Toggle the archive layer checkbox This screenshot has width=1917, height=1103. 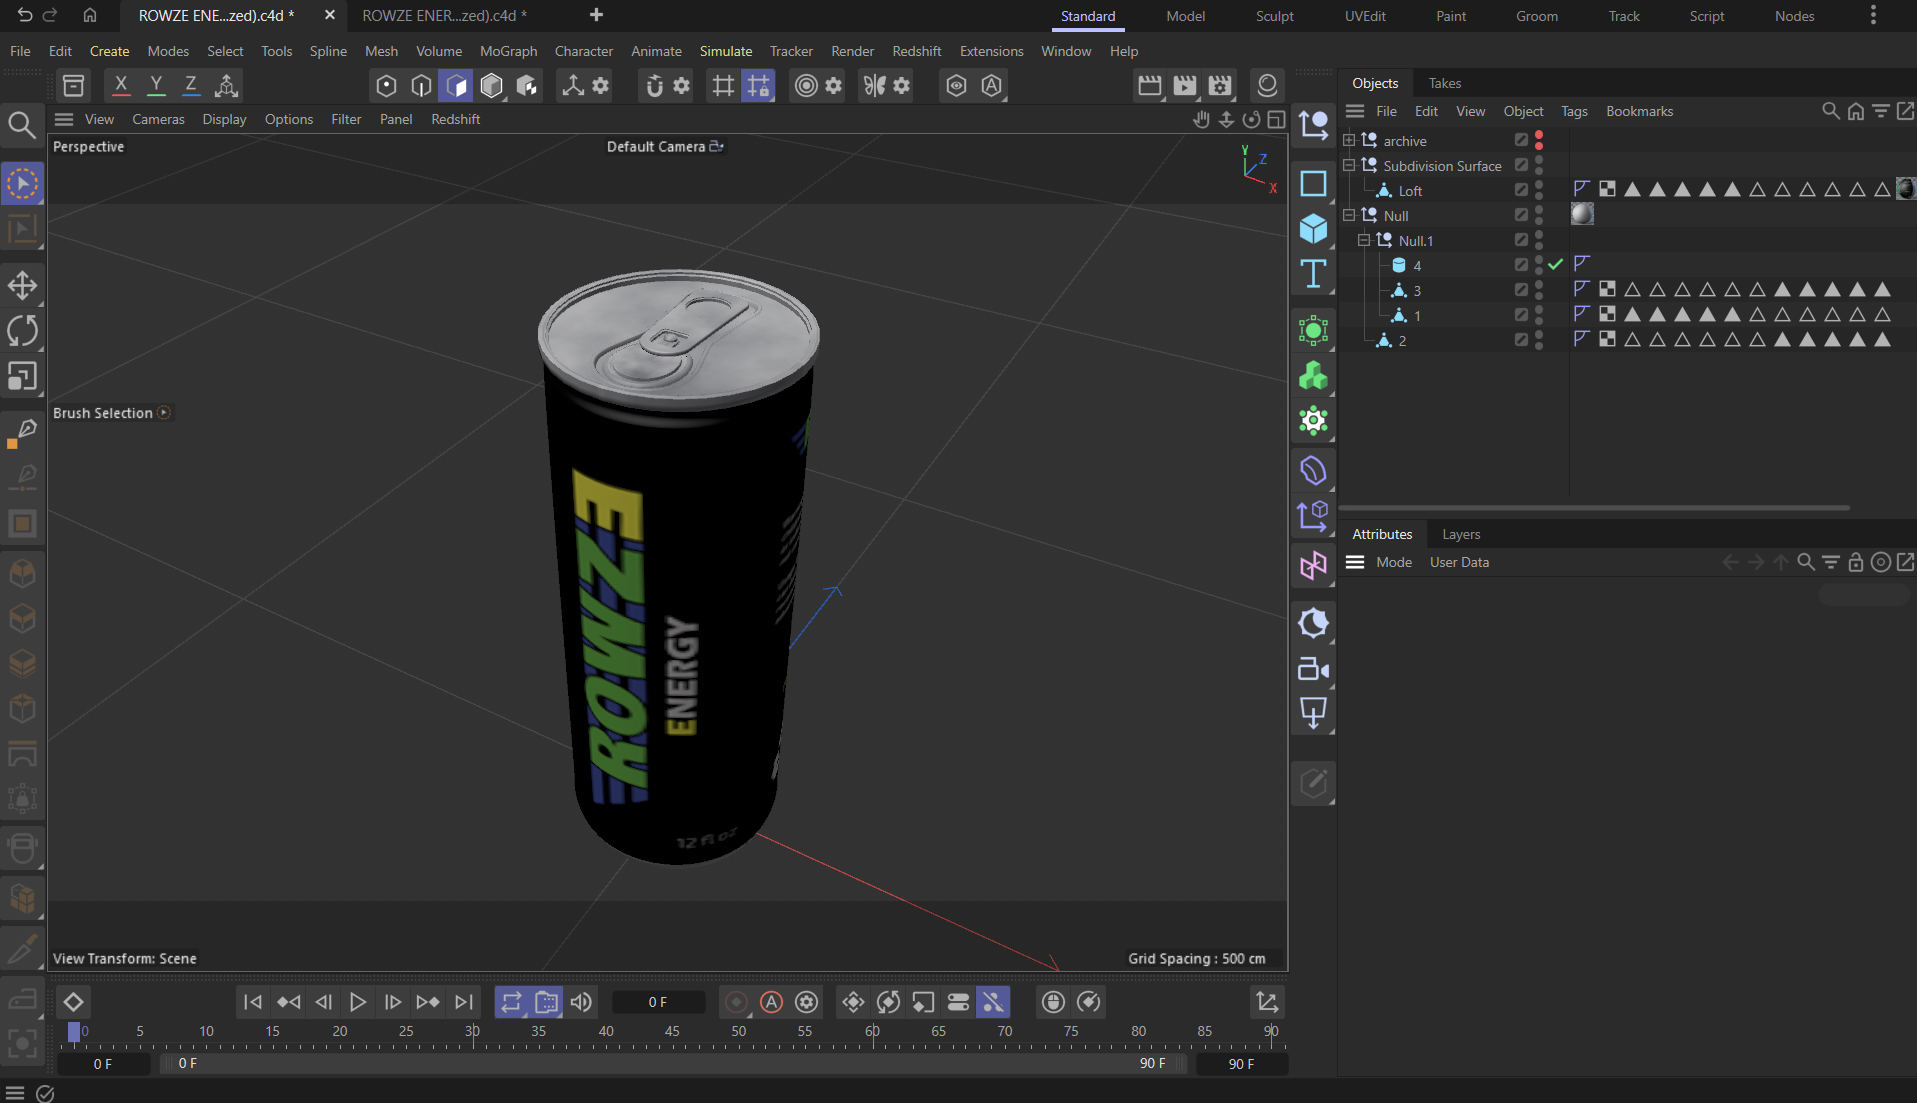[x=1521, y=140]
